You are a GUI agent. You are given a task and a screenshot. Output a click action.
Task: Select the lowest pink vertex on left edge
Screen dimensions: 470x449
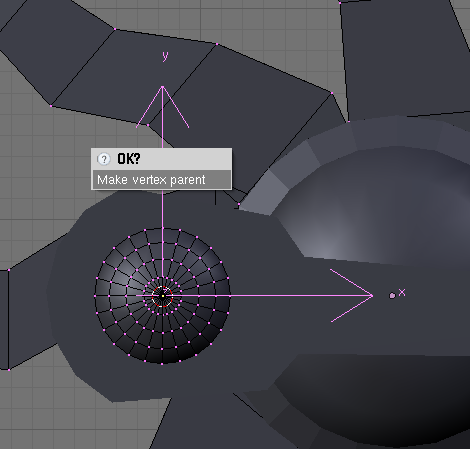(x=9, y=369)
